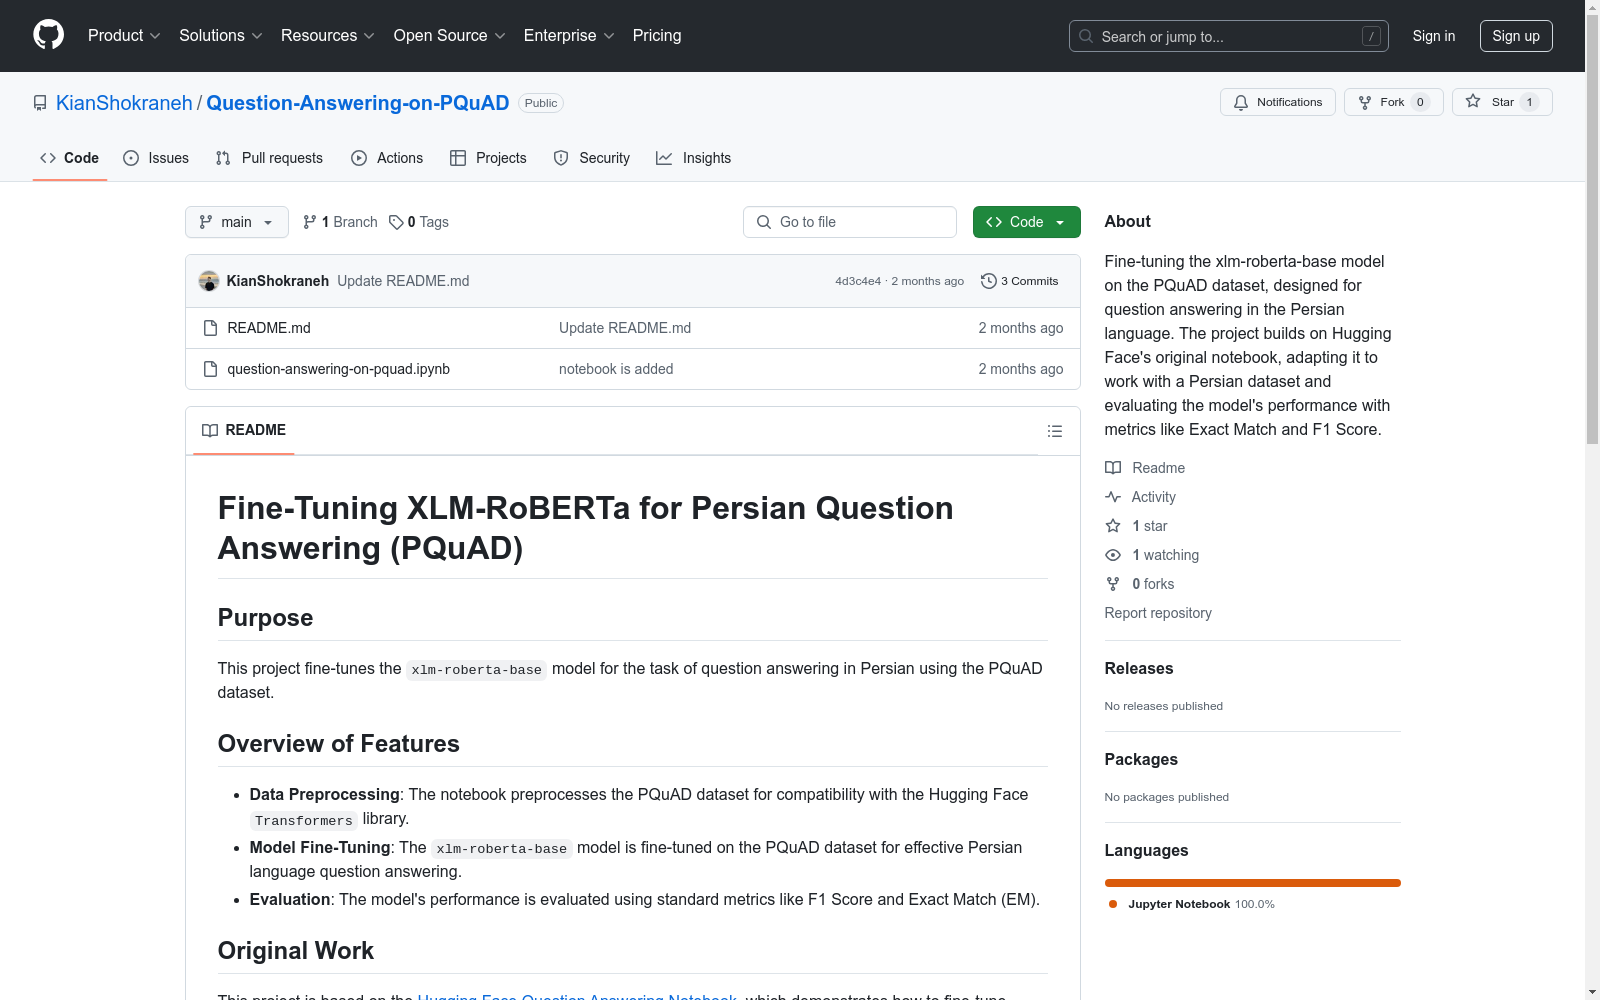Screen dimensions: 1600x1000
Task: Click the magnifier icon in Go to file
Action: click(764, 222)
